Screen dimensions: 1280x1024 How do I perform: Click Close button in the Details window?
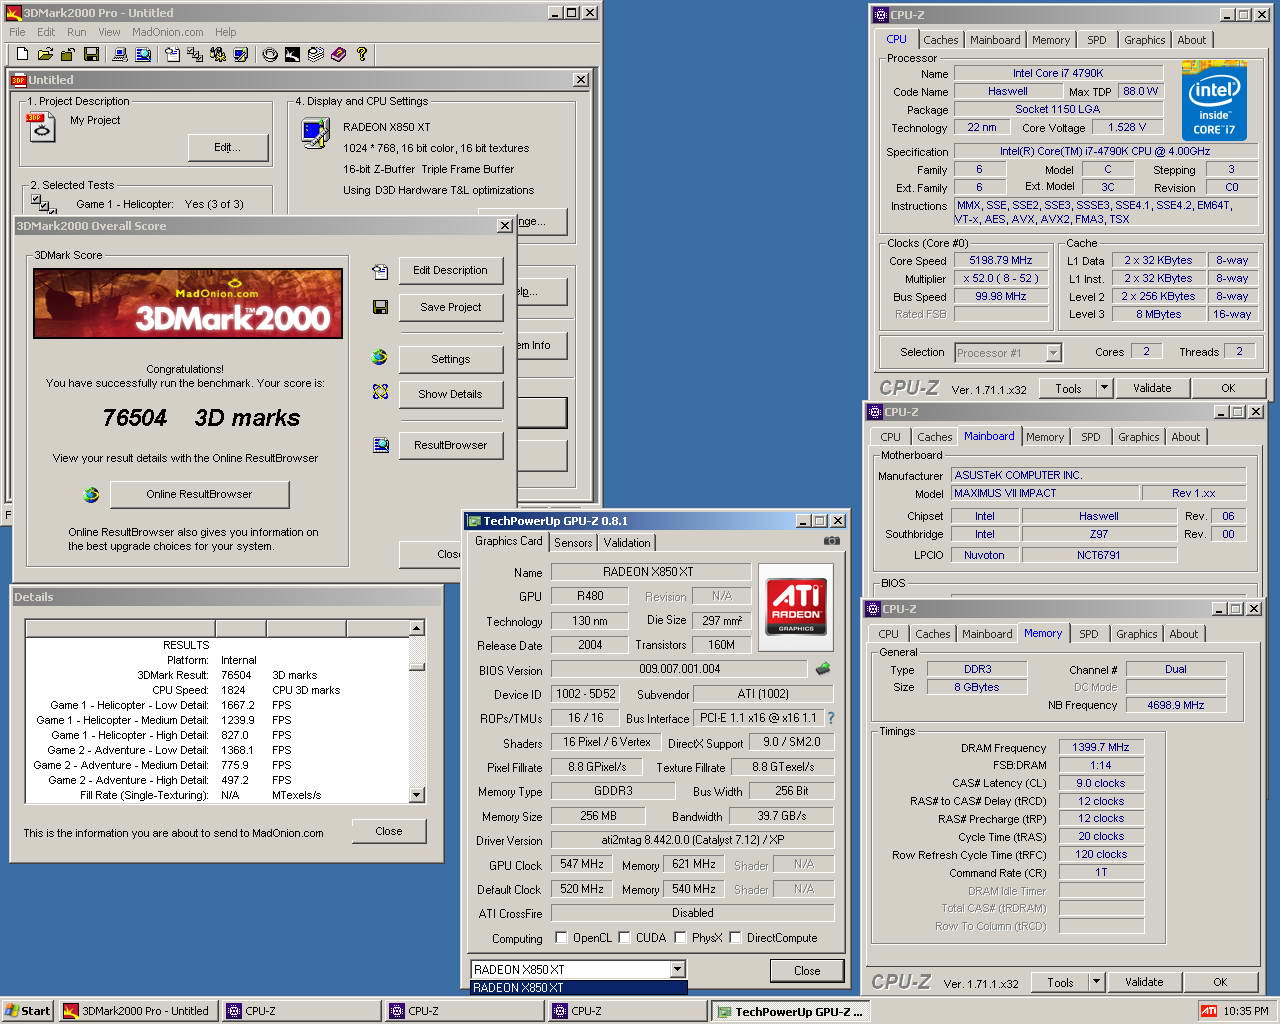tap(389, 831)
